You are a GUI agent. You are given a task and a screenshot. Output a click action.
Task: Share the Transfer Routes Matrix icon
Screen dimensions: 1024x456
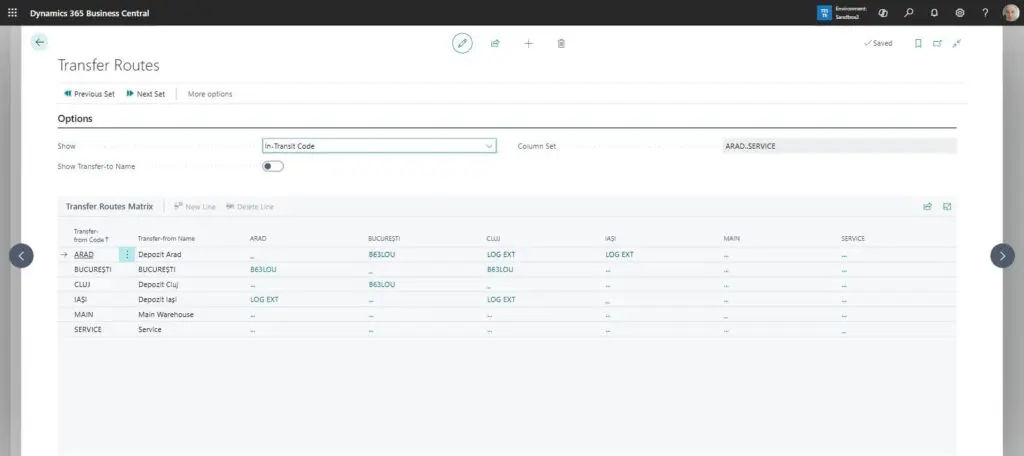click(x=927, y=206)
